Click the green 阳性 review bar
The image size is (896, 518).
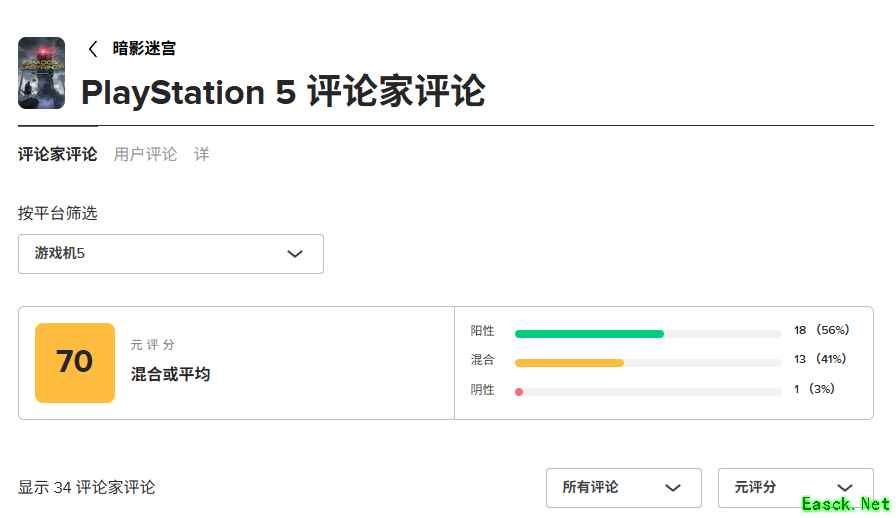589,334
